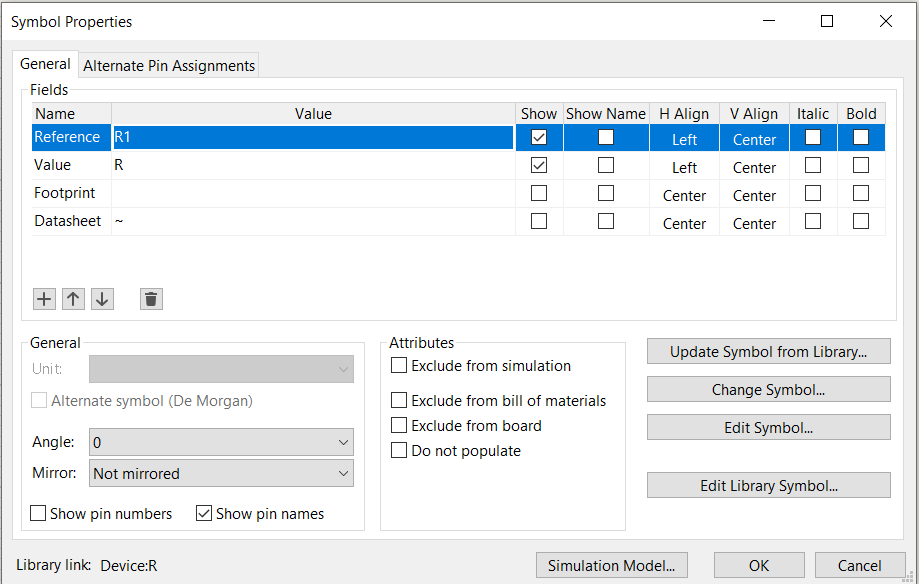Click the move field down arrow icon

pyautogui.click(x=102, y=299)
